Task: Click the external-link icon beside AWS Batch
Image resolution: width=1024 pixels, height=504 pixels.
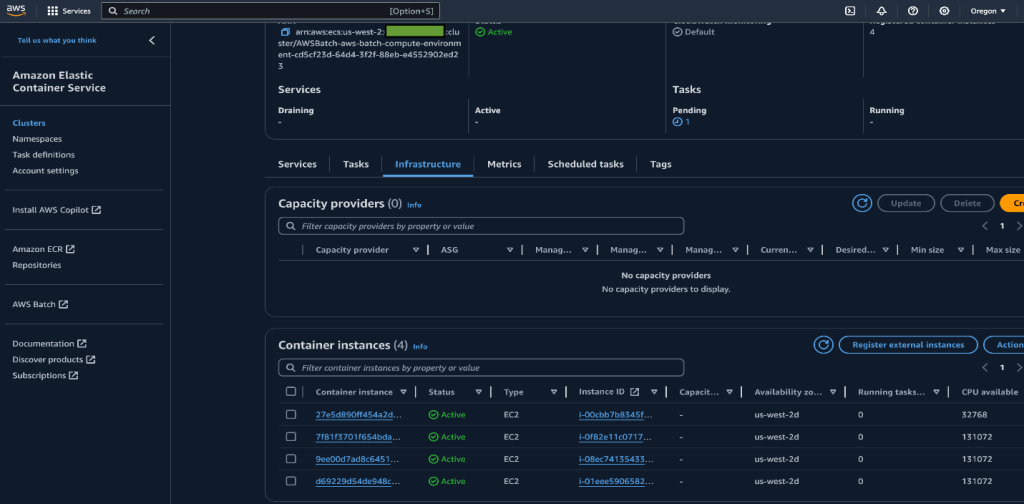Action: click(x=63, y=304)
